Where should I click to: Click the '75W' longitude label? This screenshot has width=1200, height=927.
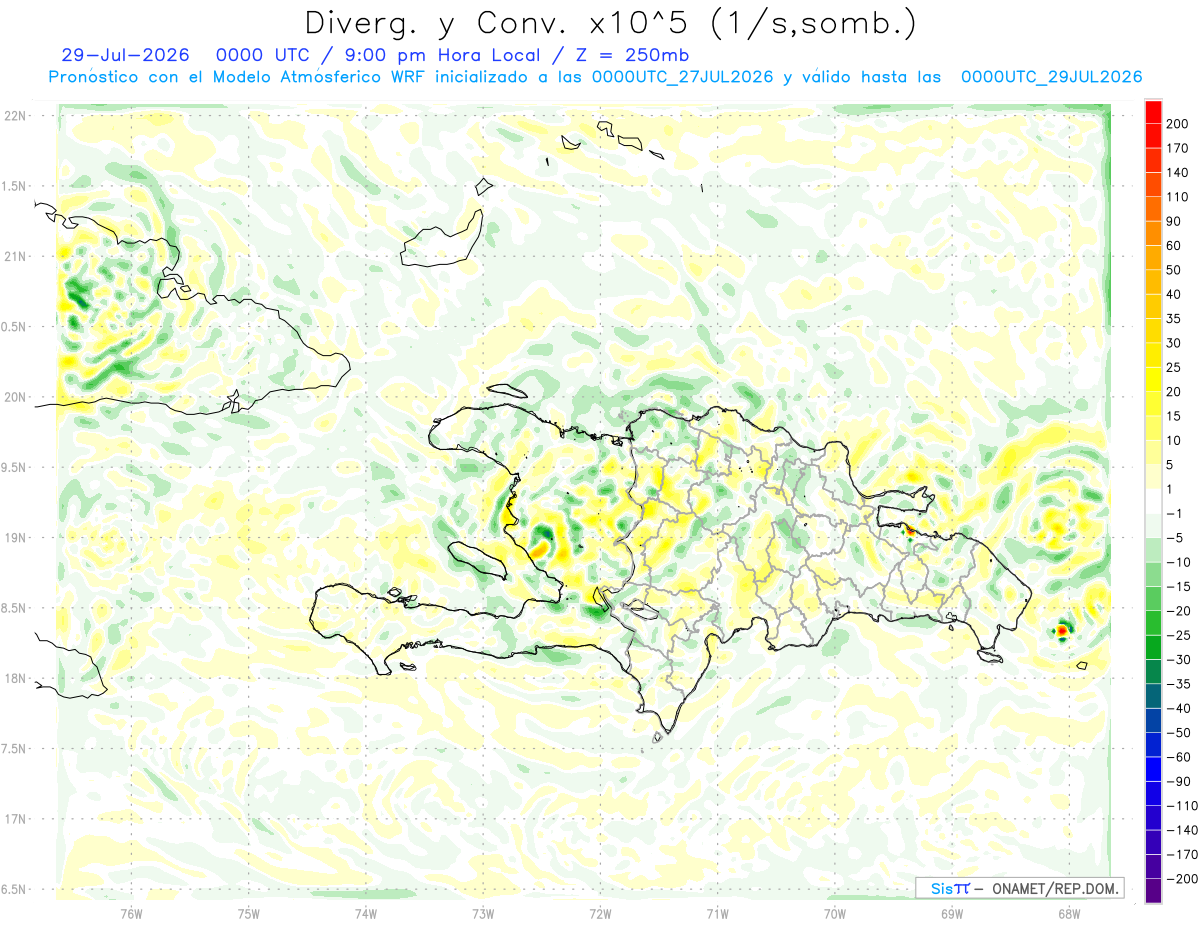pos(249,913)
